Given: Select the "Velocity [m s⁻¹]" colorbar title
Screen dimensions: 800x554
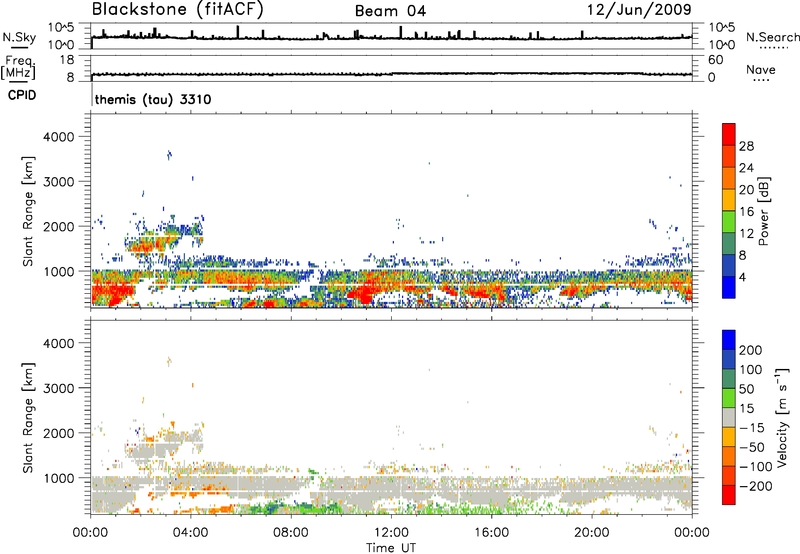Looking at the screenshot, I should 782,417.
